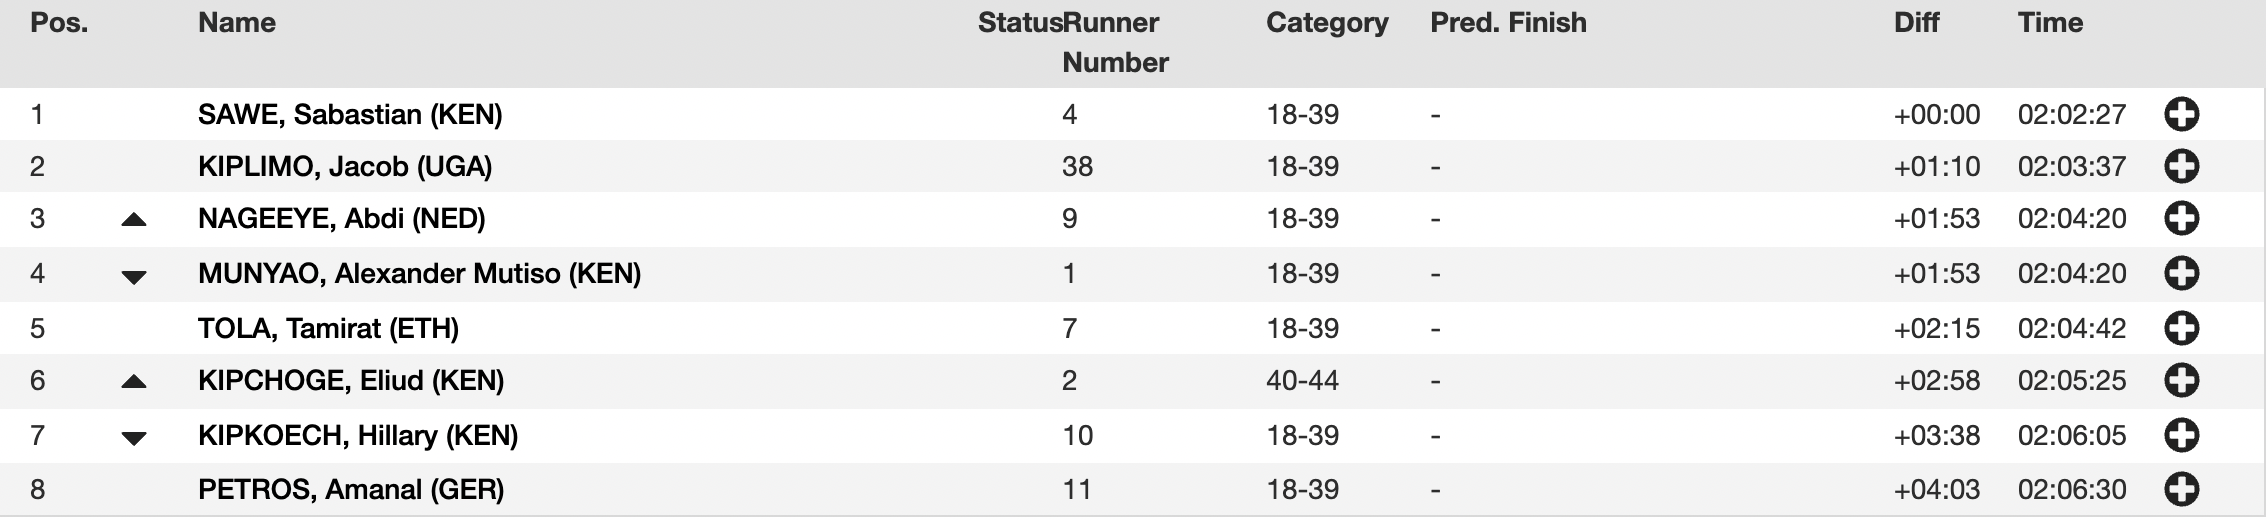Sort results by Category header
Image resolution: width=2268 pixels, height=520 pixels.
(1327, 23)
